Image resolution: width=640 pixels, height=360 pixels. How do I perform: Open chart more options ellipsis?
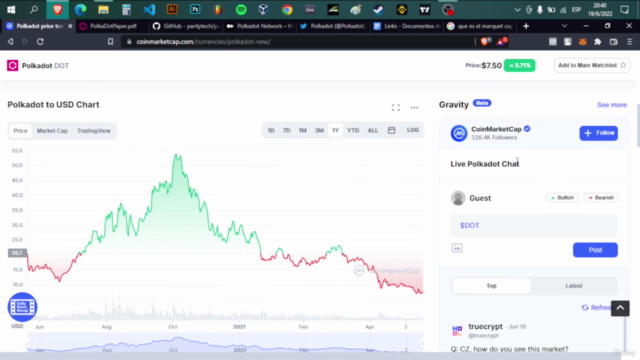414,107
